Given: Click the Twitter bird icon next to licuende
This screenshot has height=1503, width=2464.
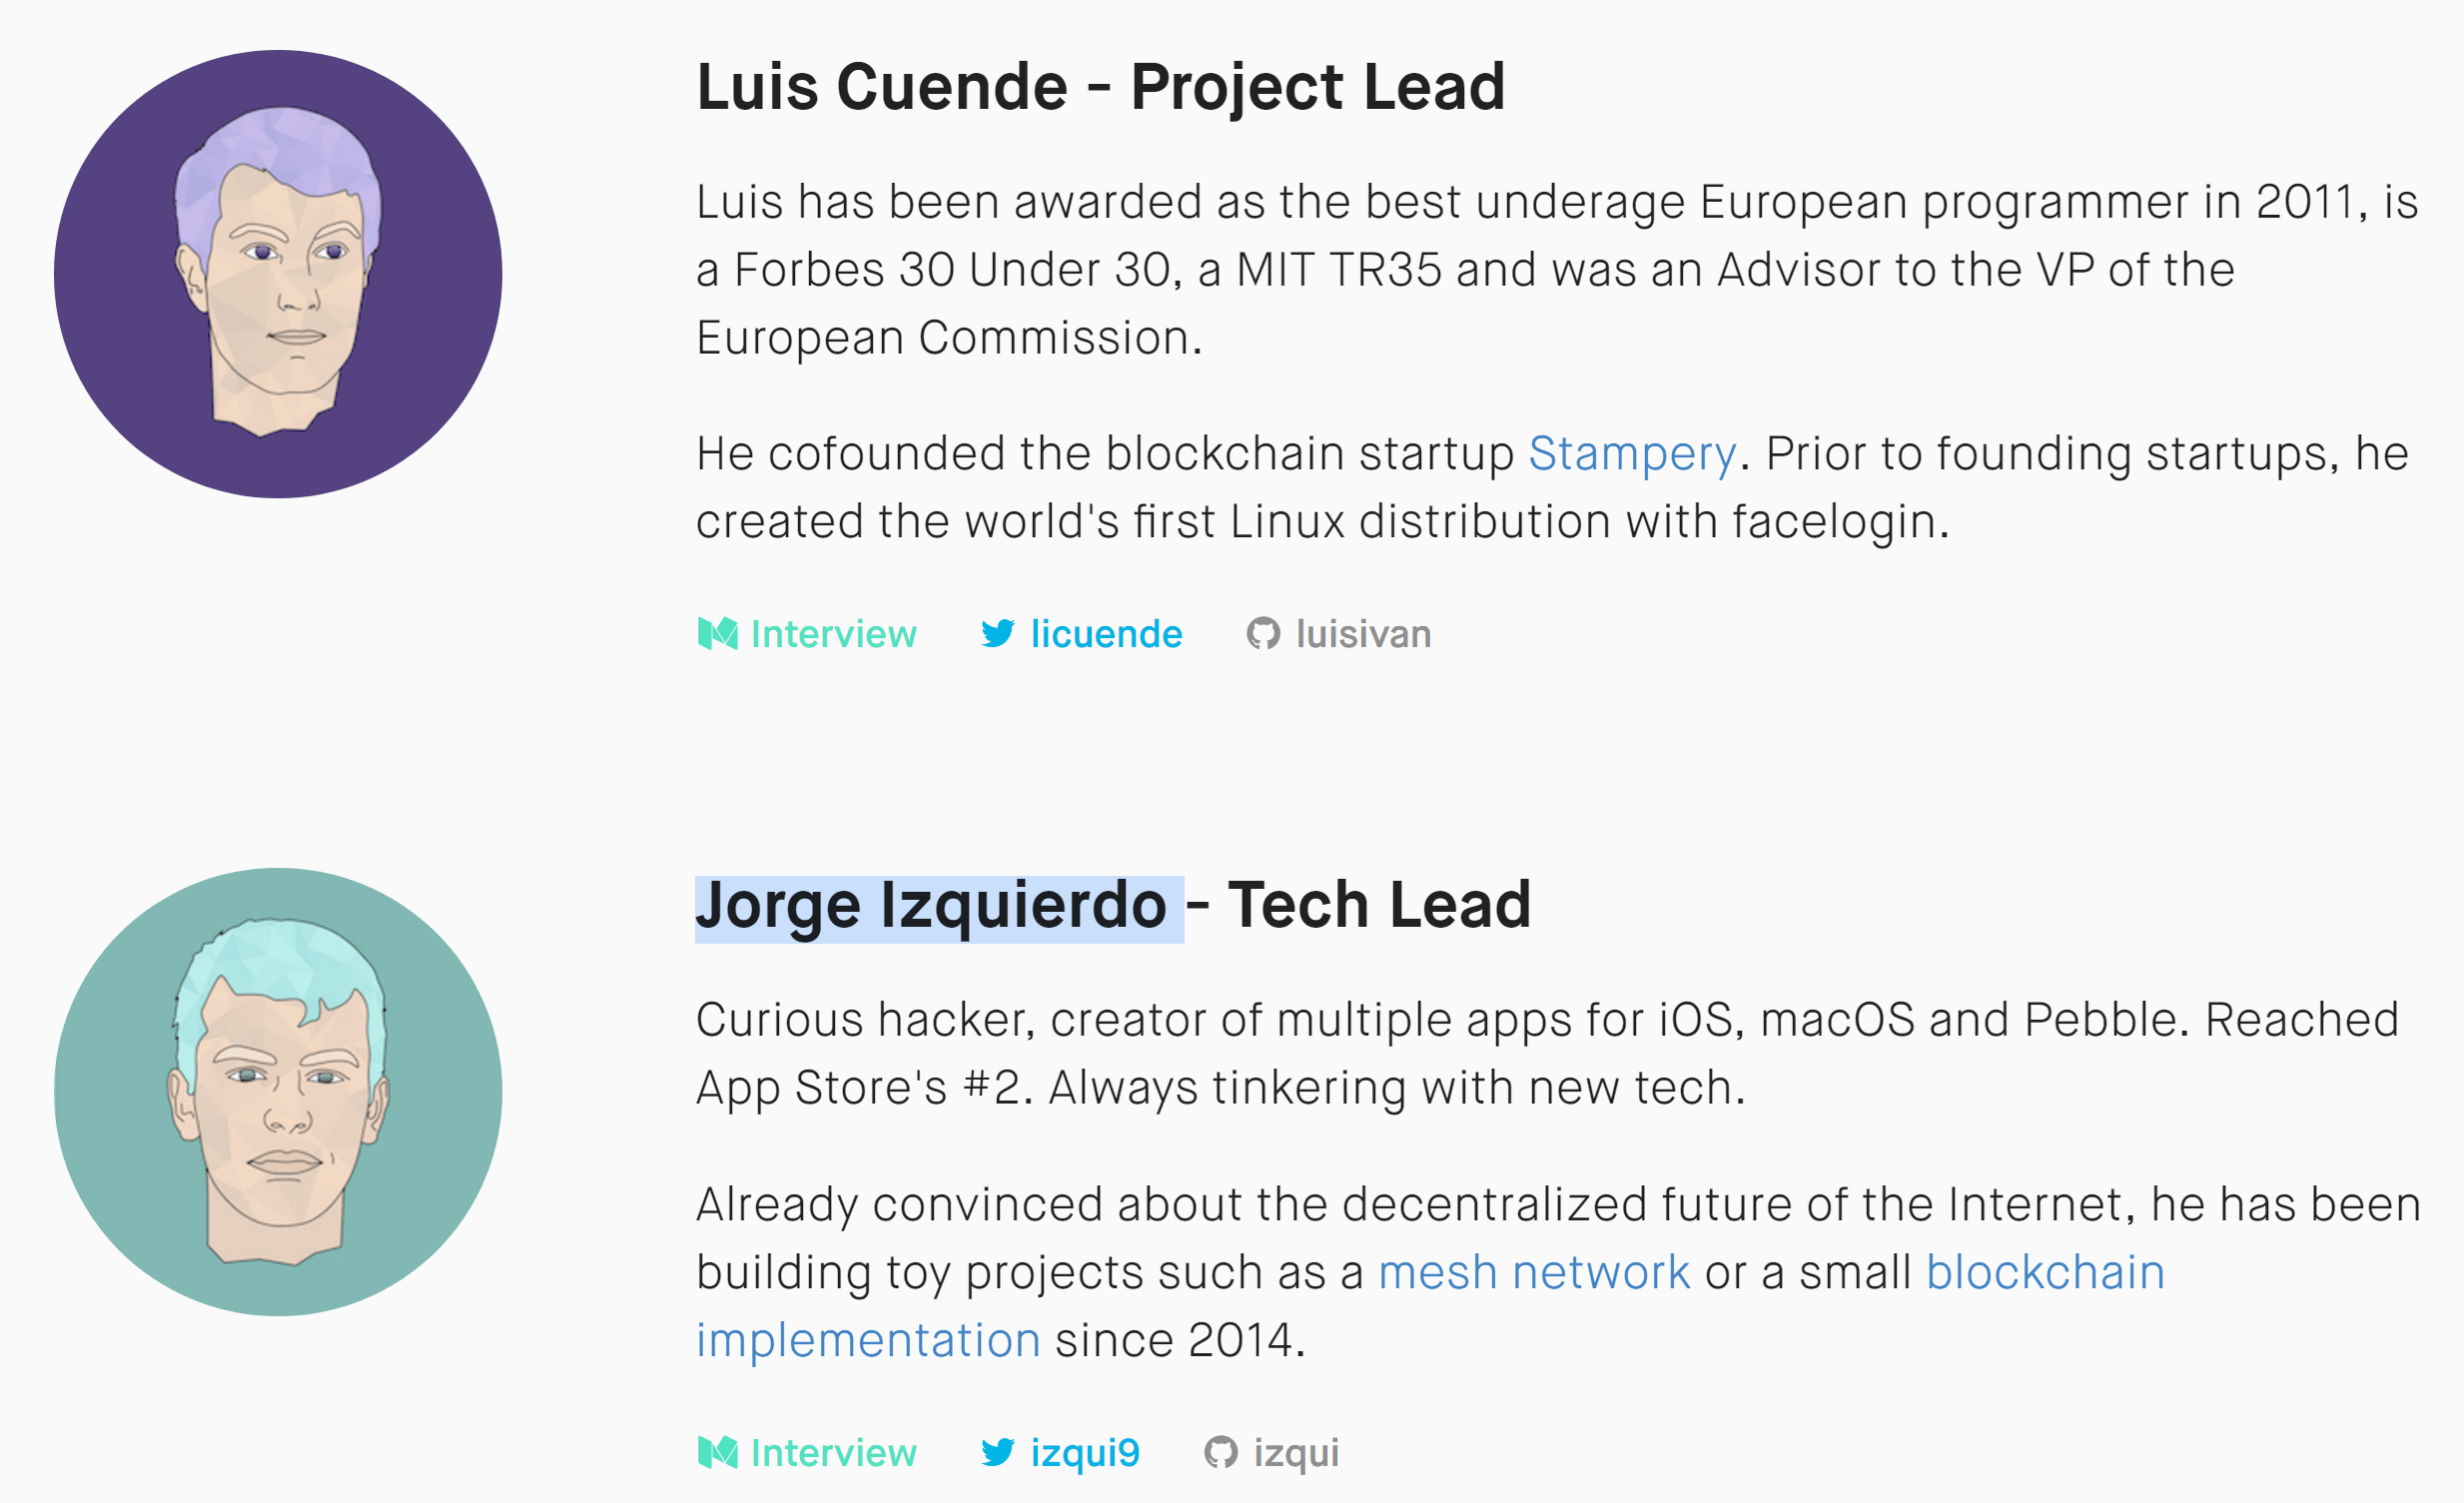Looking at the screenshot, I should (x=997, y=634).
